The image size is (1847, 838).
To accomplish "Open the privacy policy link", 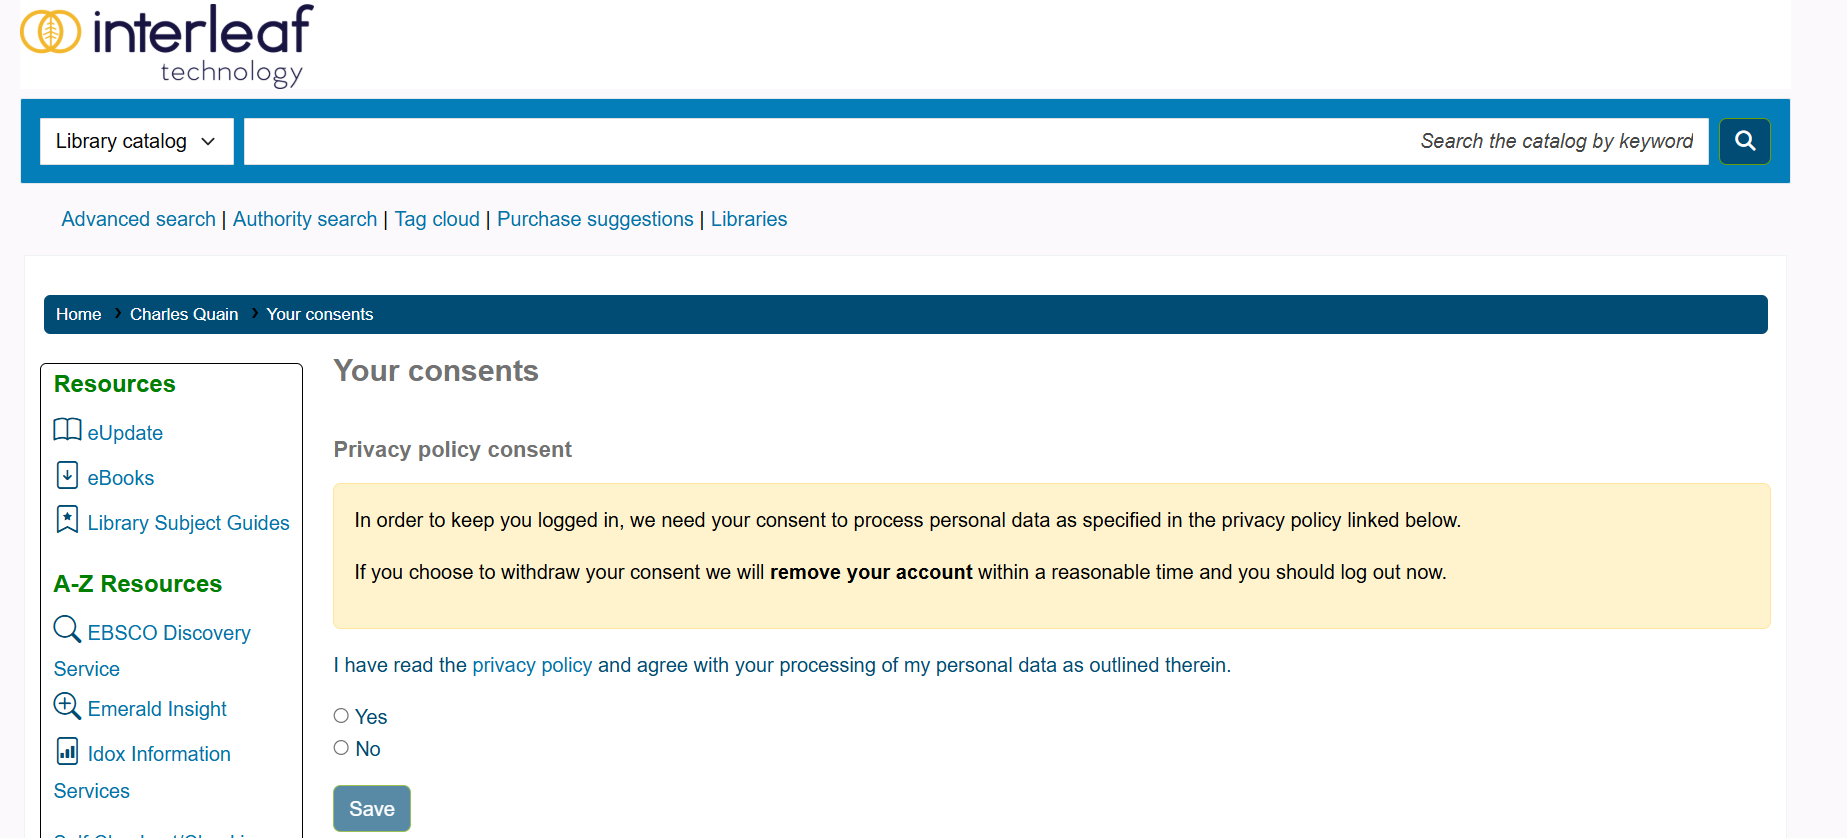I will 532,665.
